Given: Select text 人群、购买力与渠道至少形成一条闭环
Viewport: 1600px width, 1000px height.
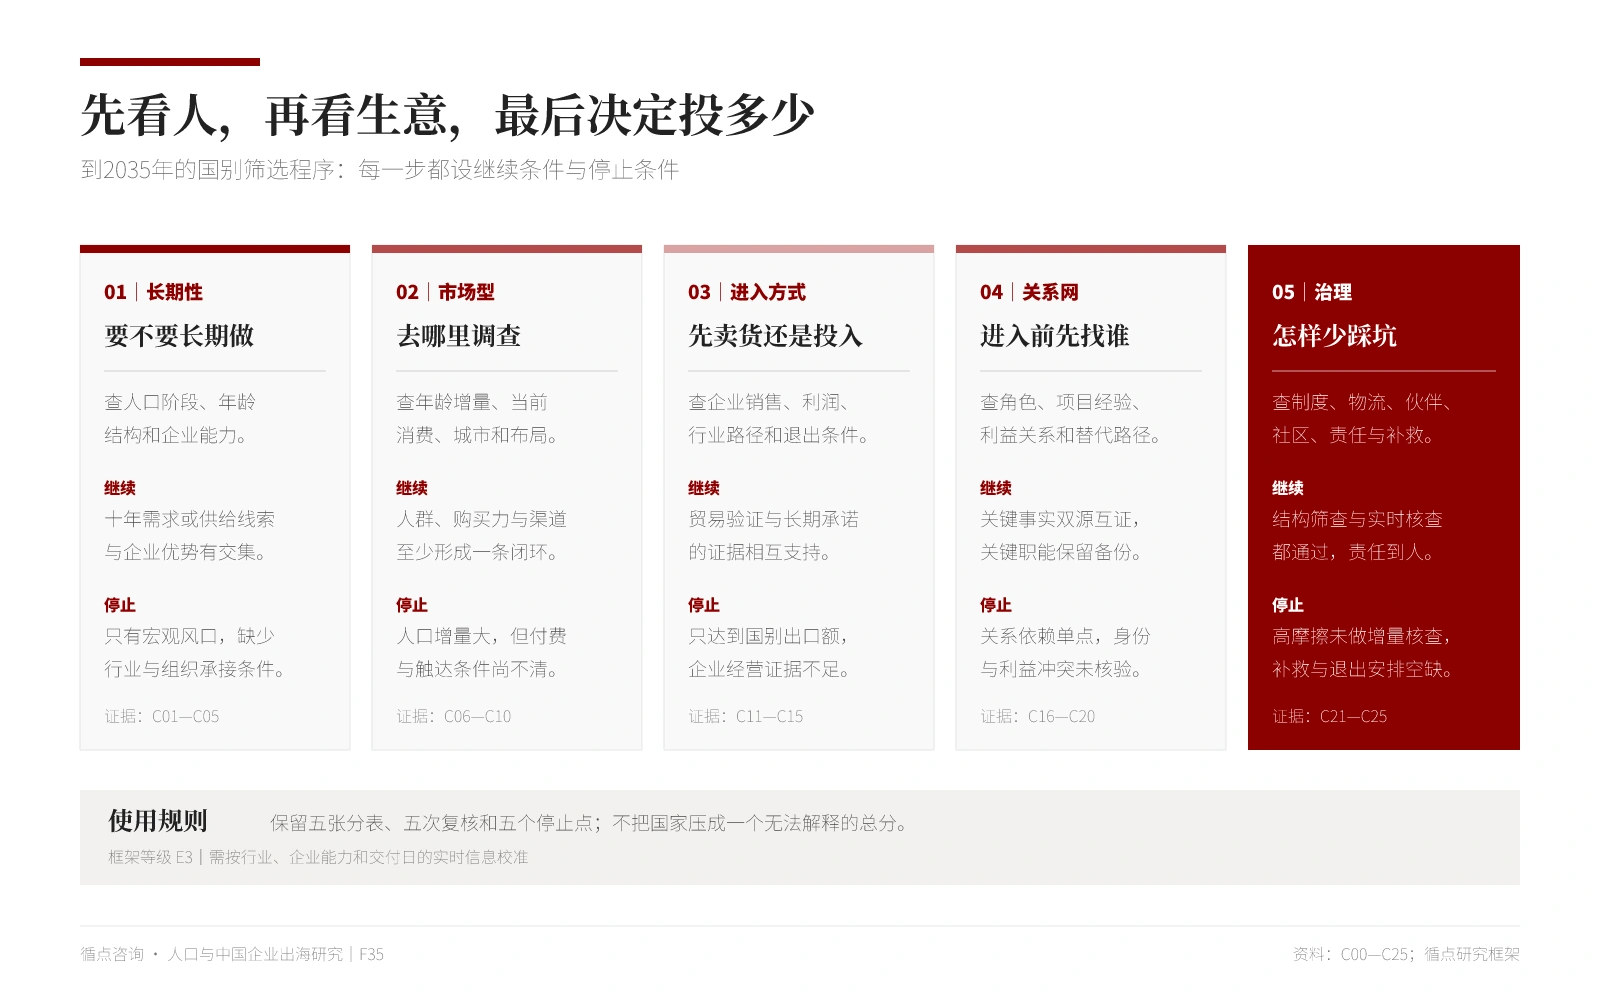Looking at the screenshot, I should 481,535.
